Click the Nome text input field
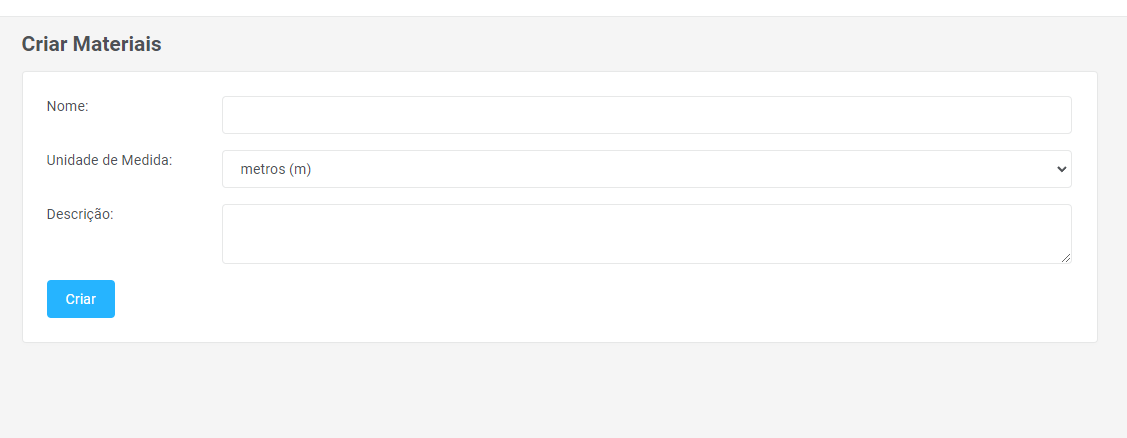The image size is (1127, 438). pos(646,115)
